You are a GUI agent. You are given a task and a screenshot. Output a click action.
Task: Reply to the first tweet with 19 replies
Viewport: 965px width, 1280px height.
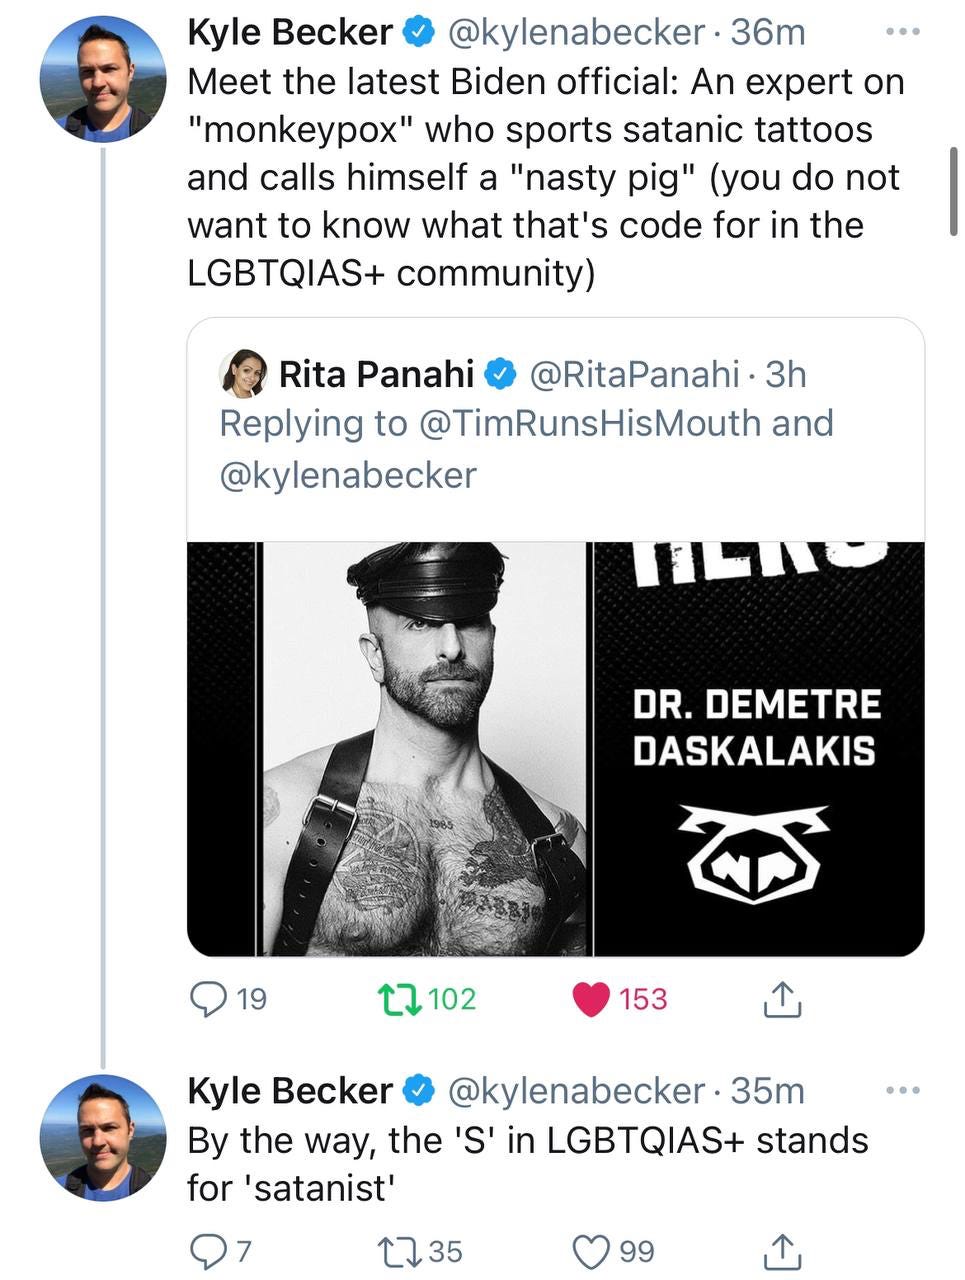tap(209, 999)
